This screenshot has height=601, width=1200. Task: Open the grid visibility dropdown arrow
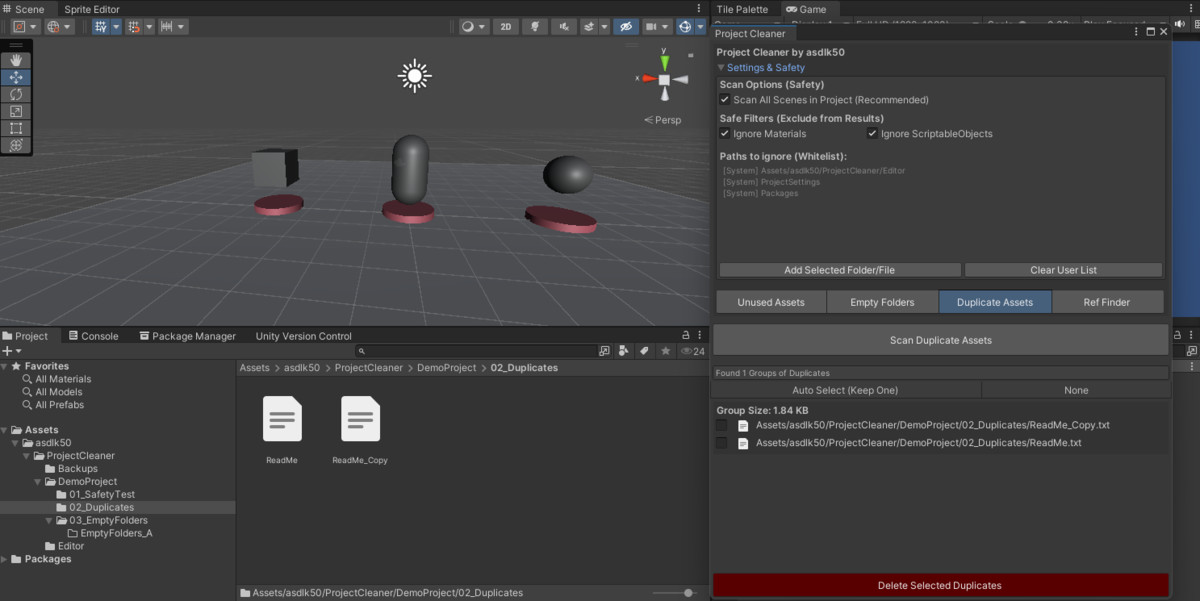tap(116, 27)
